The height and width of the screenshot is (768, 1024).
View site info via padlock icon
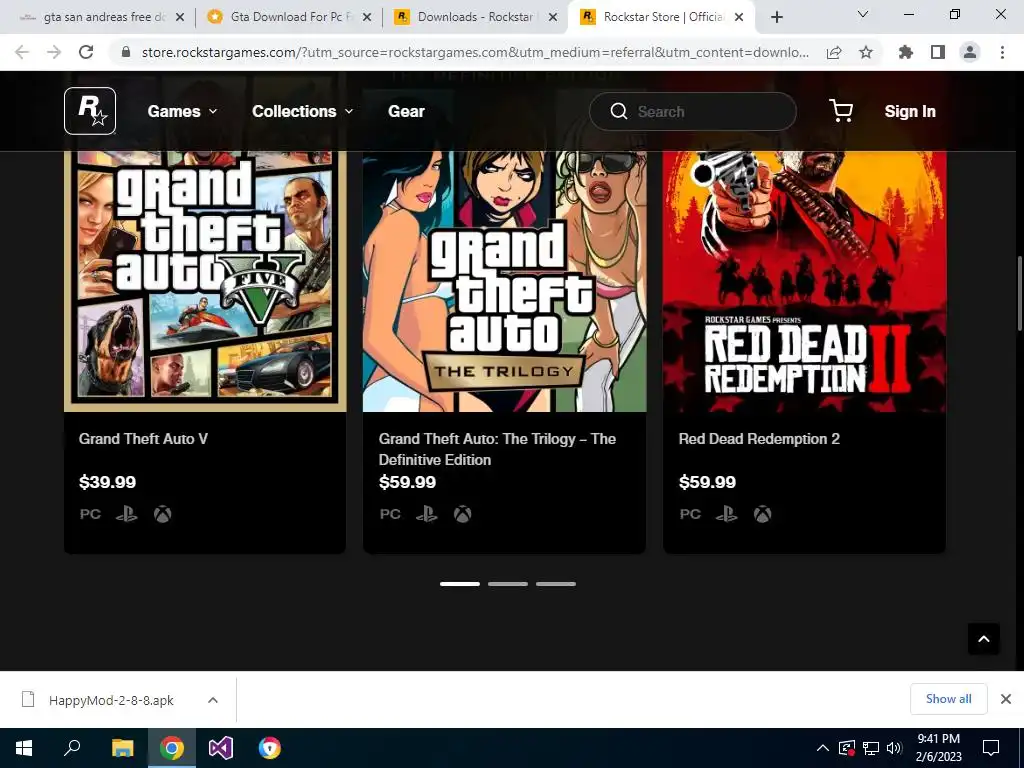tap(127, 52)
